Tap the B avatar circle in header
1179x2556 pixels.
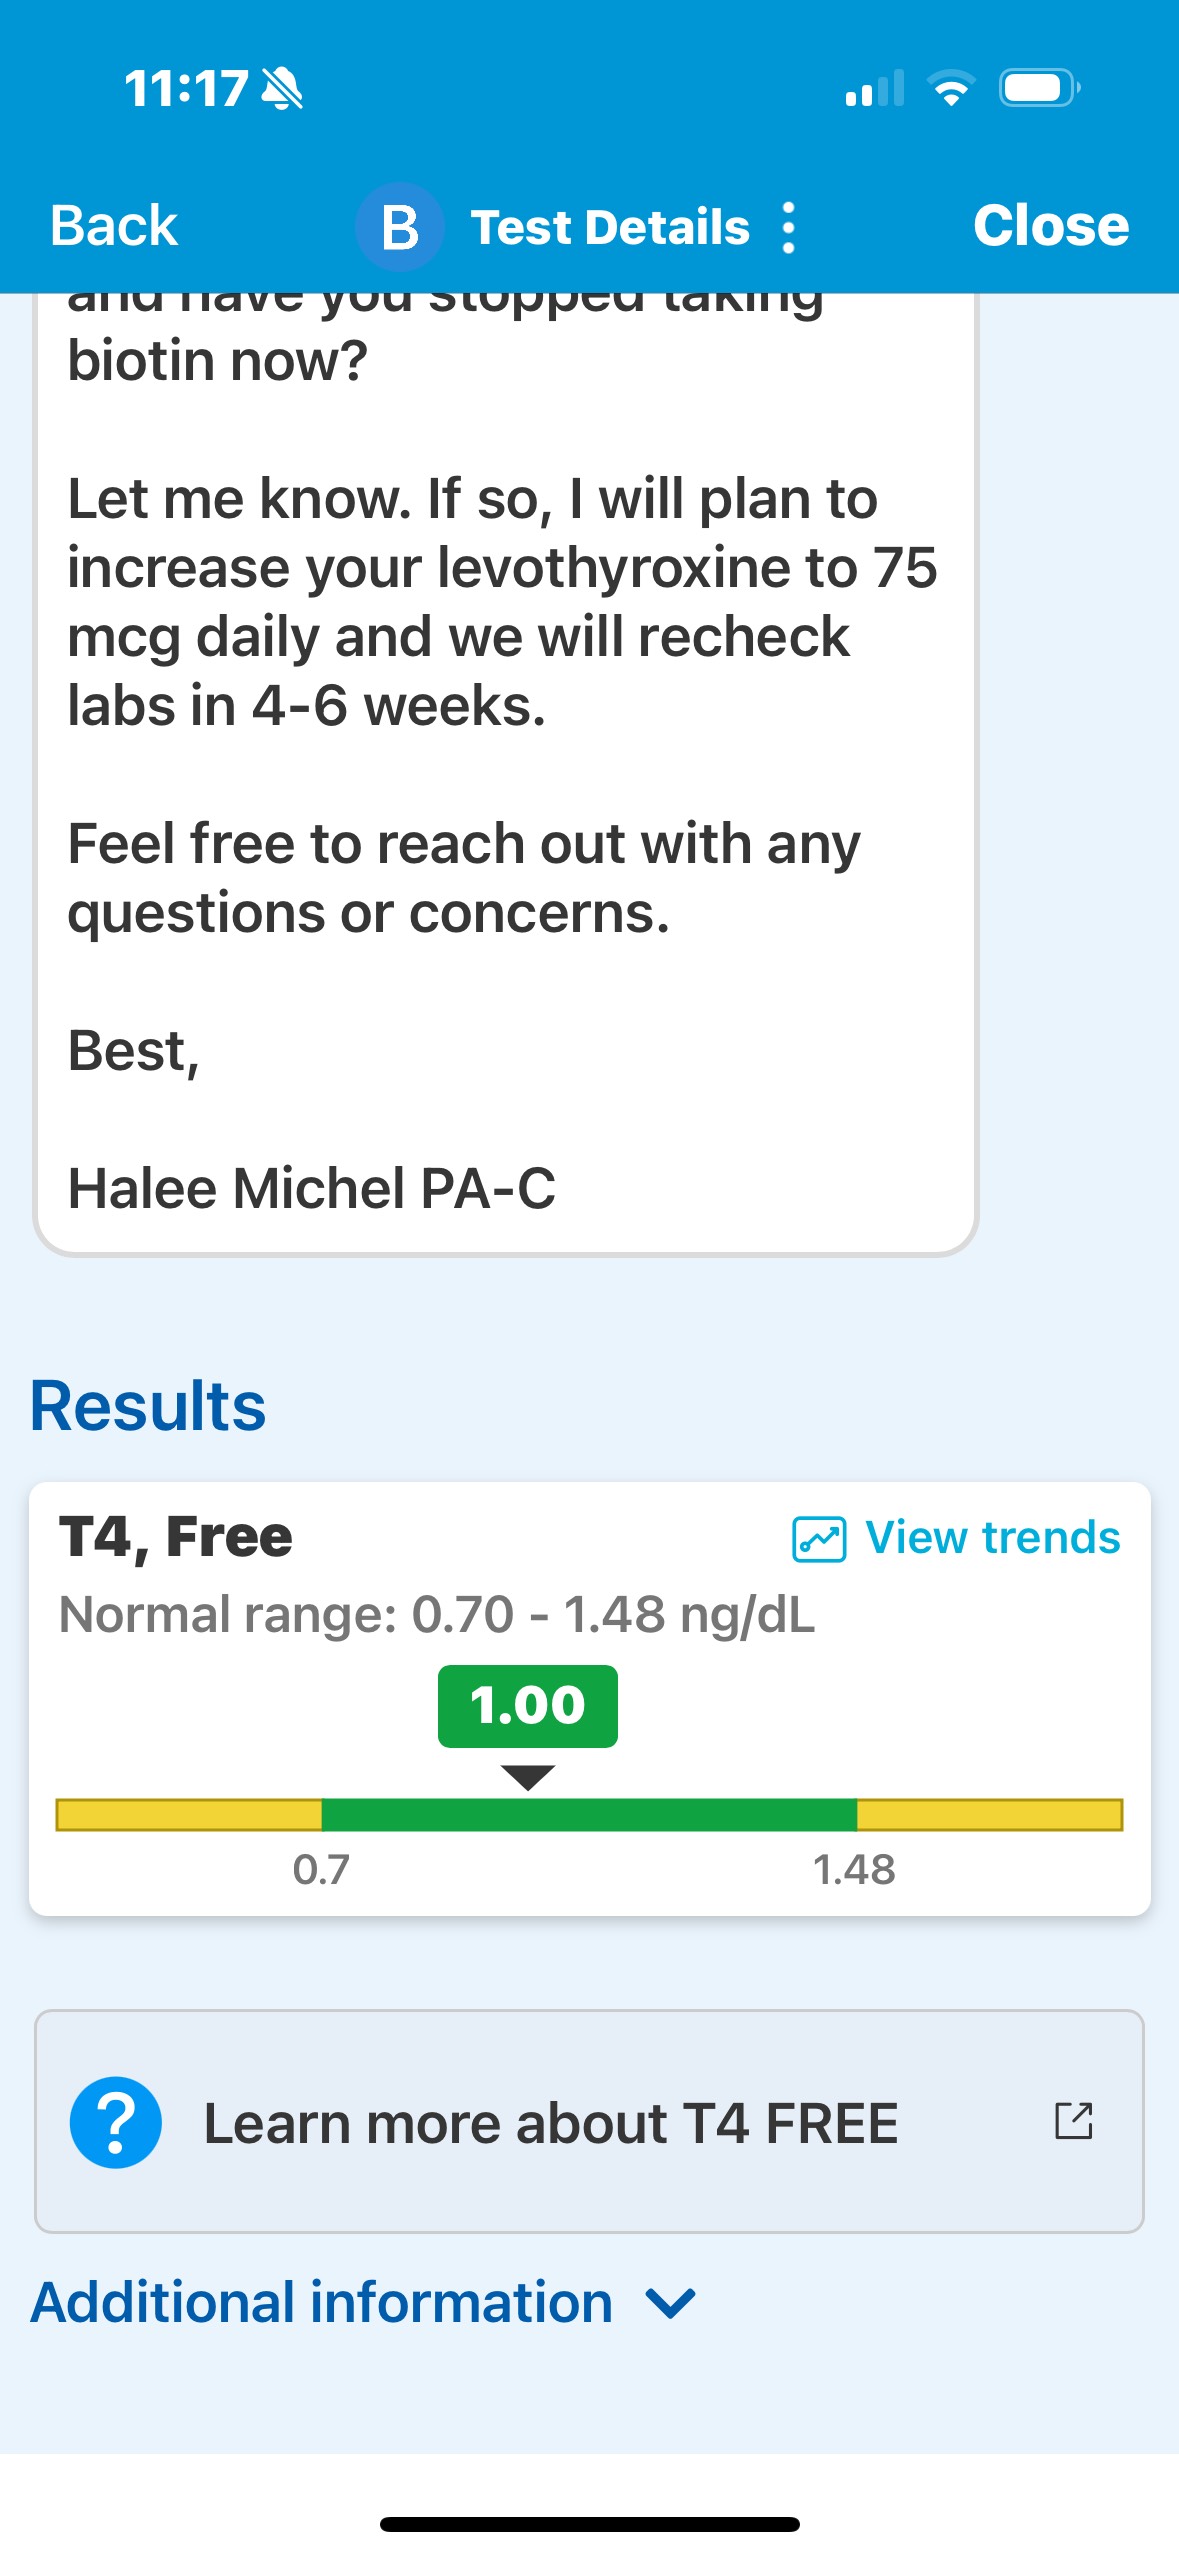[399, 227]
